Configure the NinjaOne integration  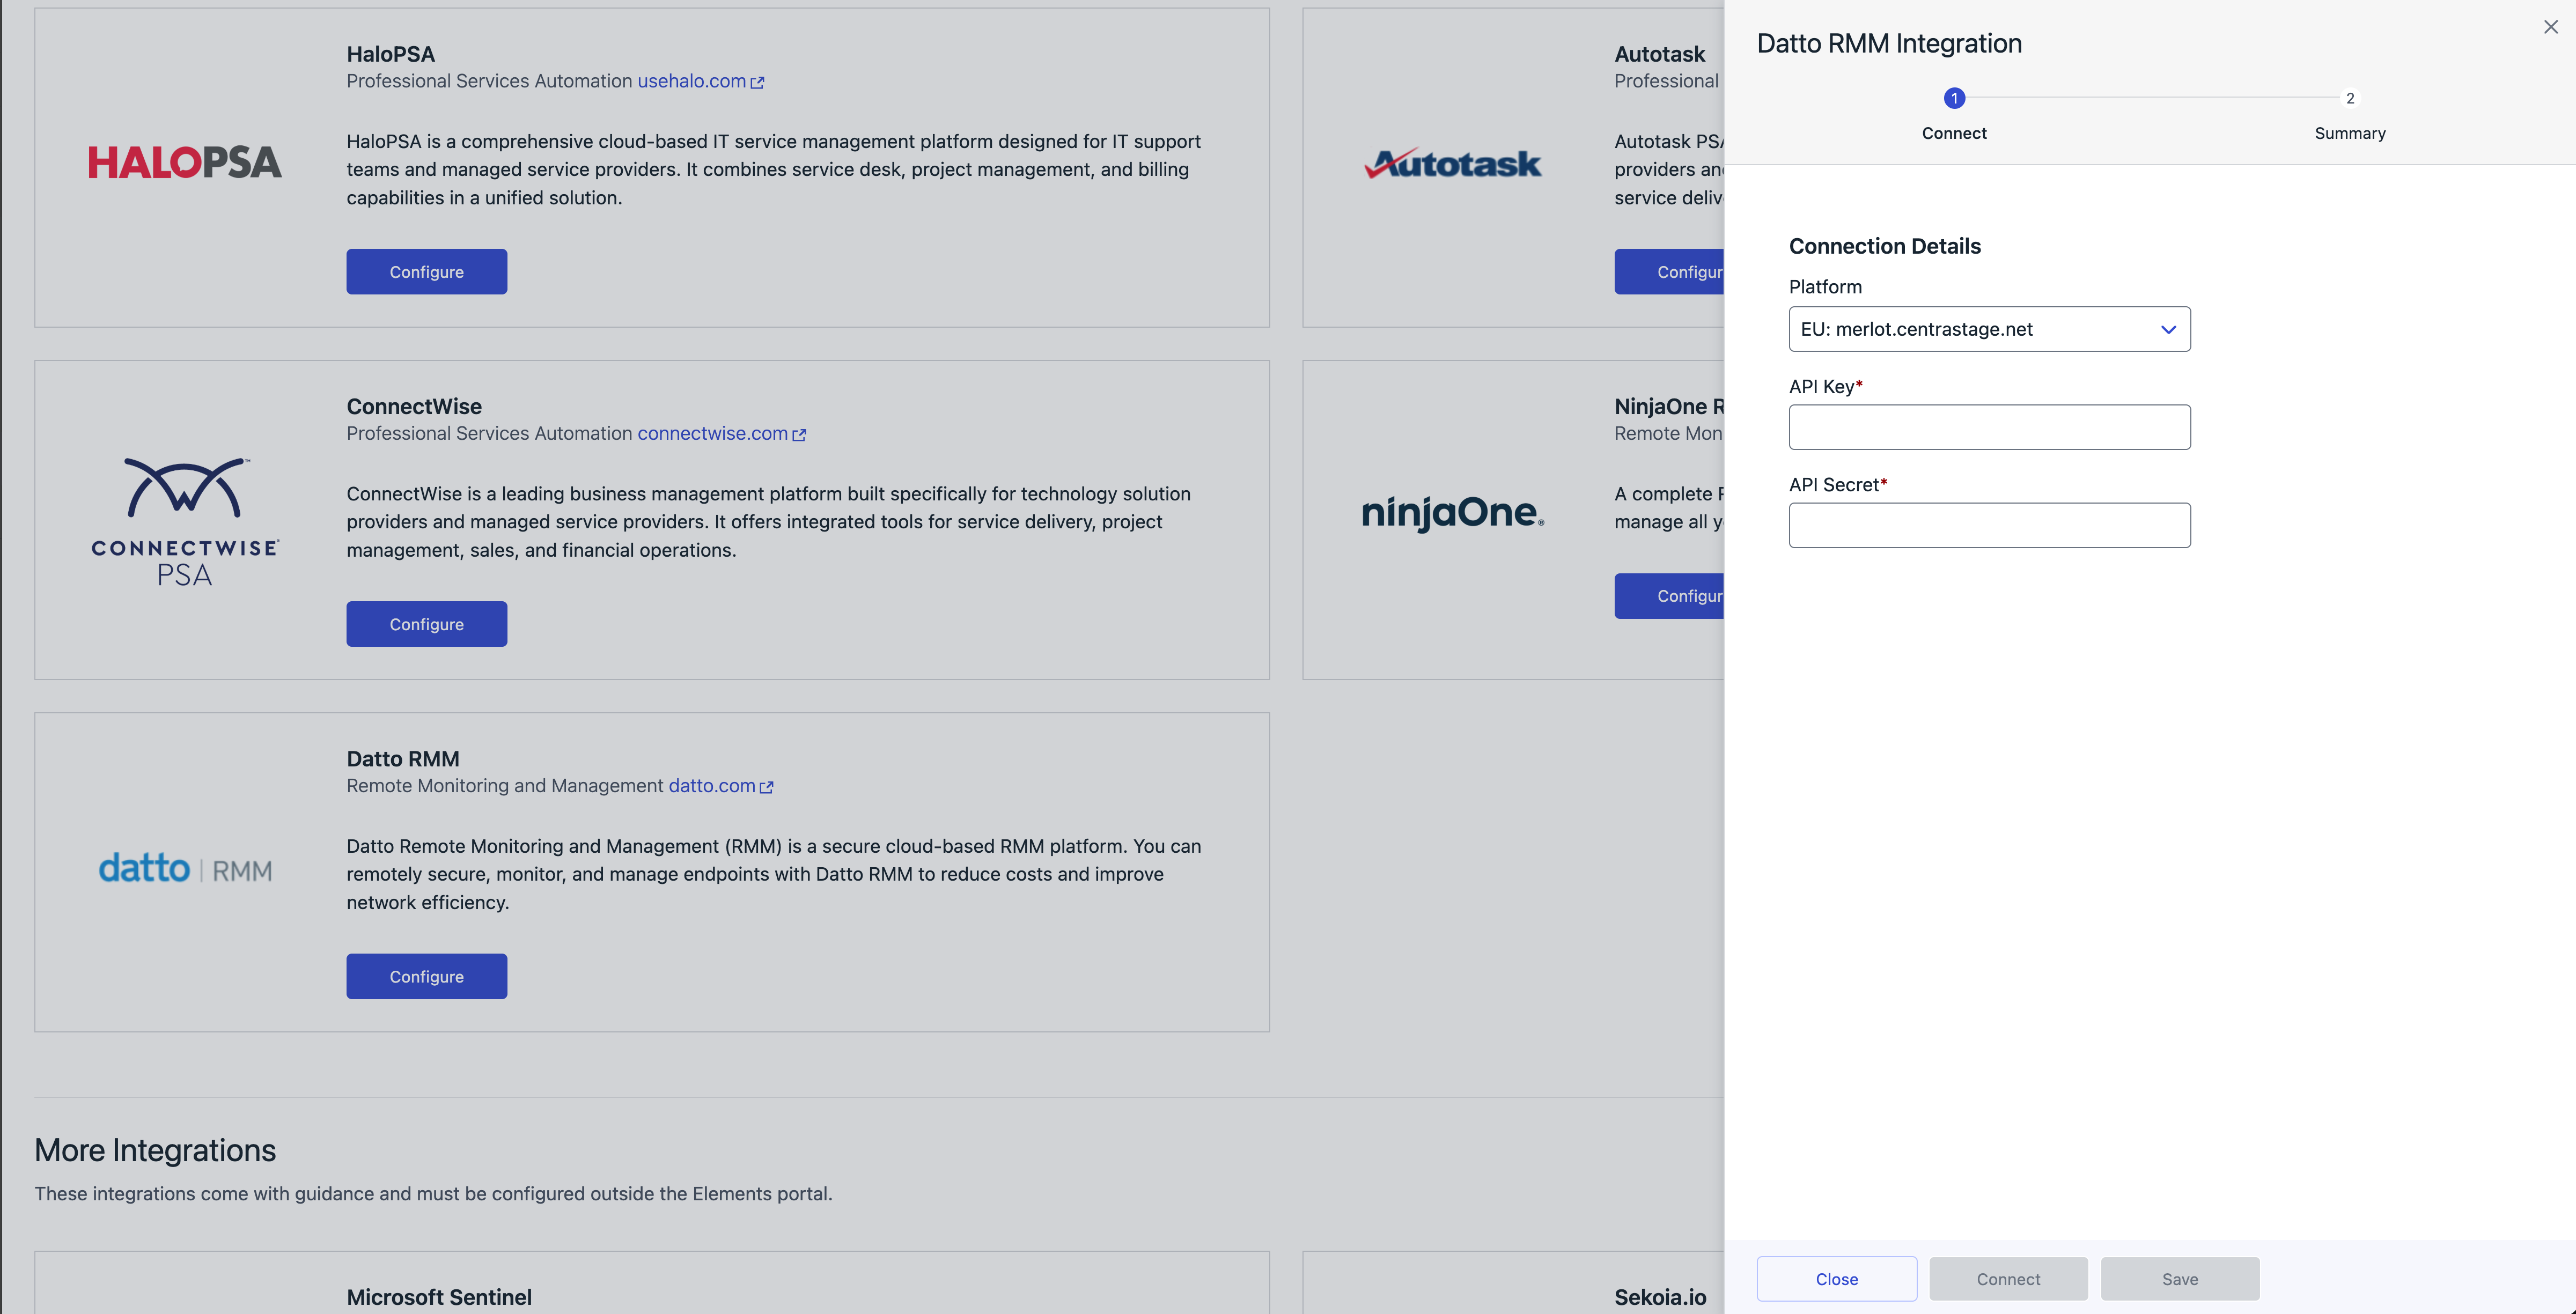(1669, 596)
